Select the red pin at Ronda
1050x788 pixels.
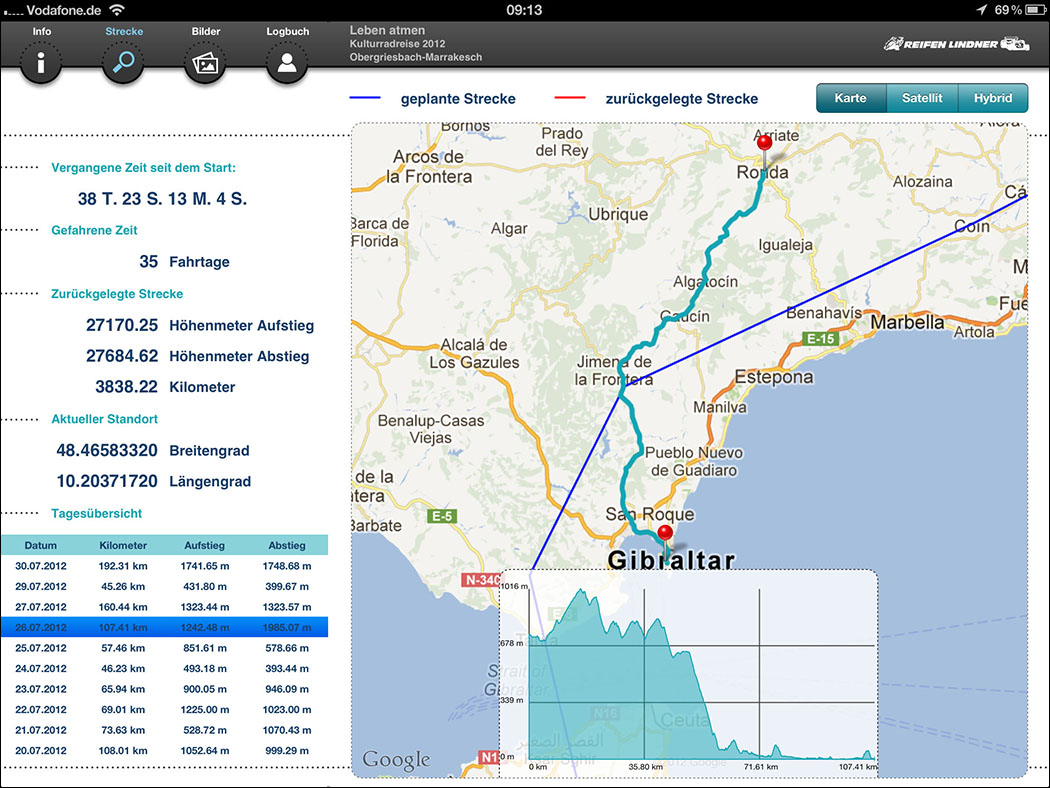[764, 143]
